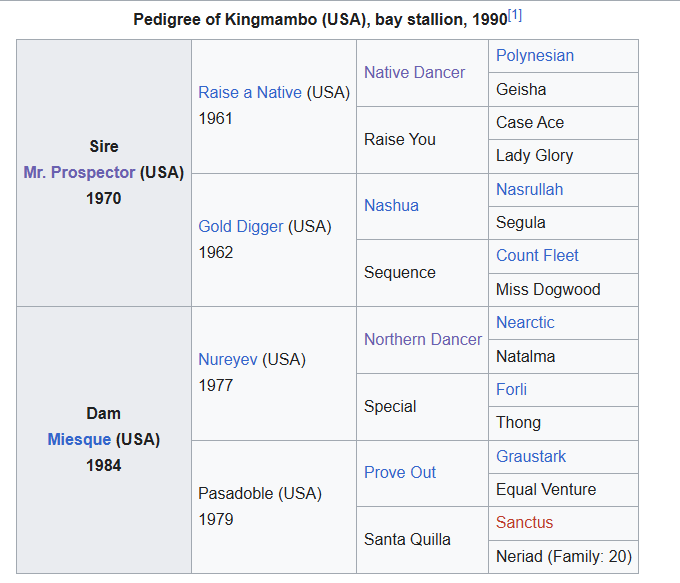Viewport: 680px width, 583px height.
Task: Follow the Forli link
Action: (x=511, y=390)
